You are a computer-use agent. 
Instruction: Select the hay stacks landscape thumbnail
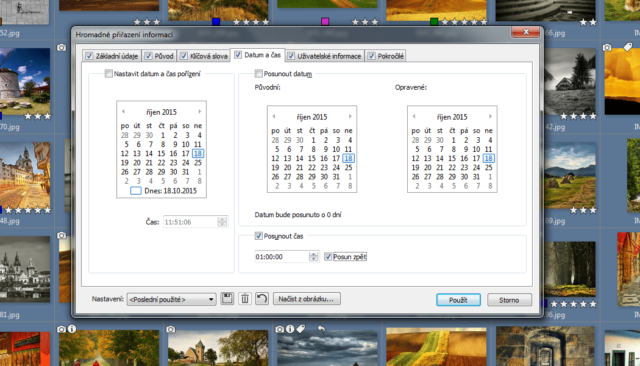[x=570, y=175]
